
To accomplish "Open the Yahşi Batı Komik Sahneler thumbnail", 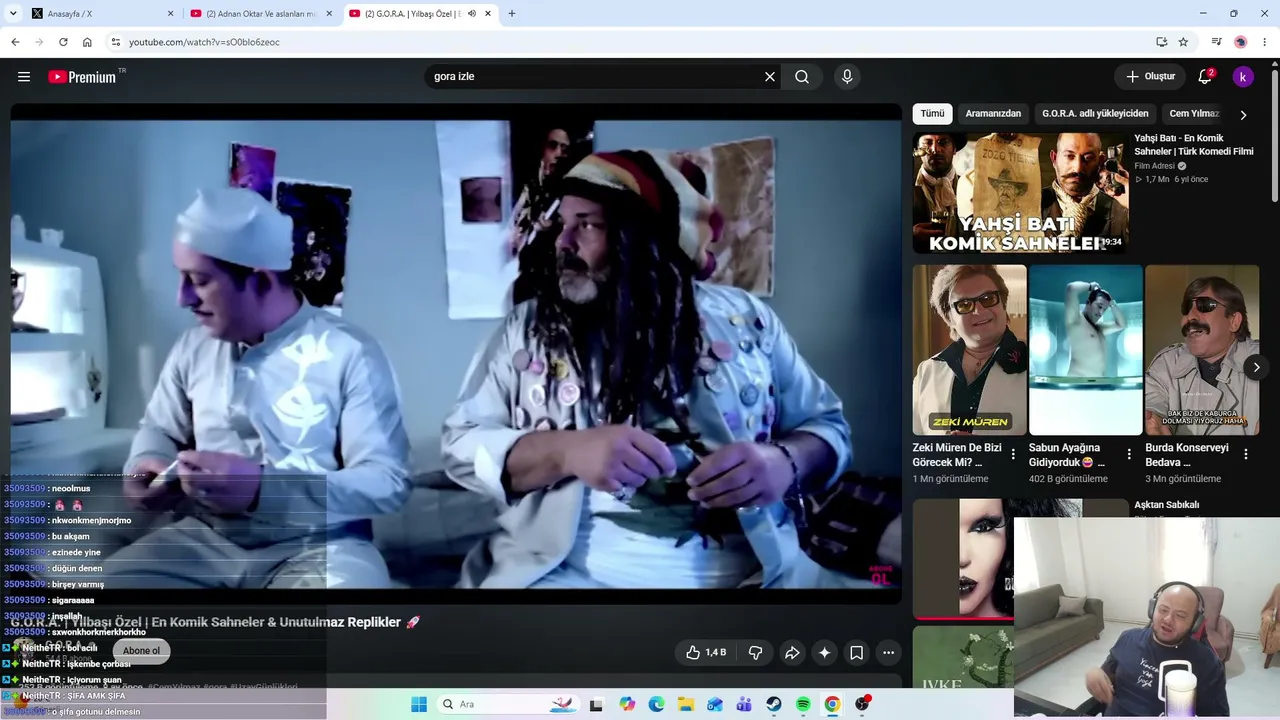I will coord(1020,194).
